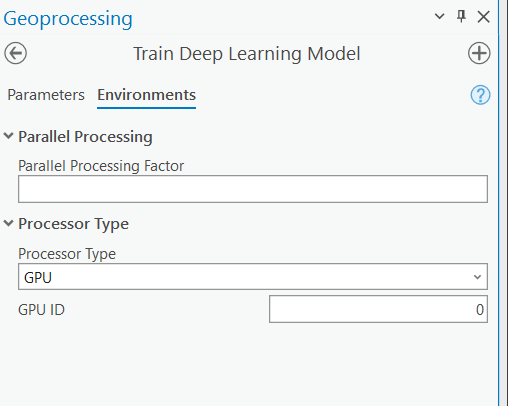
Task: Click into the GPU ID field
Action: pos(378,309)
